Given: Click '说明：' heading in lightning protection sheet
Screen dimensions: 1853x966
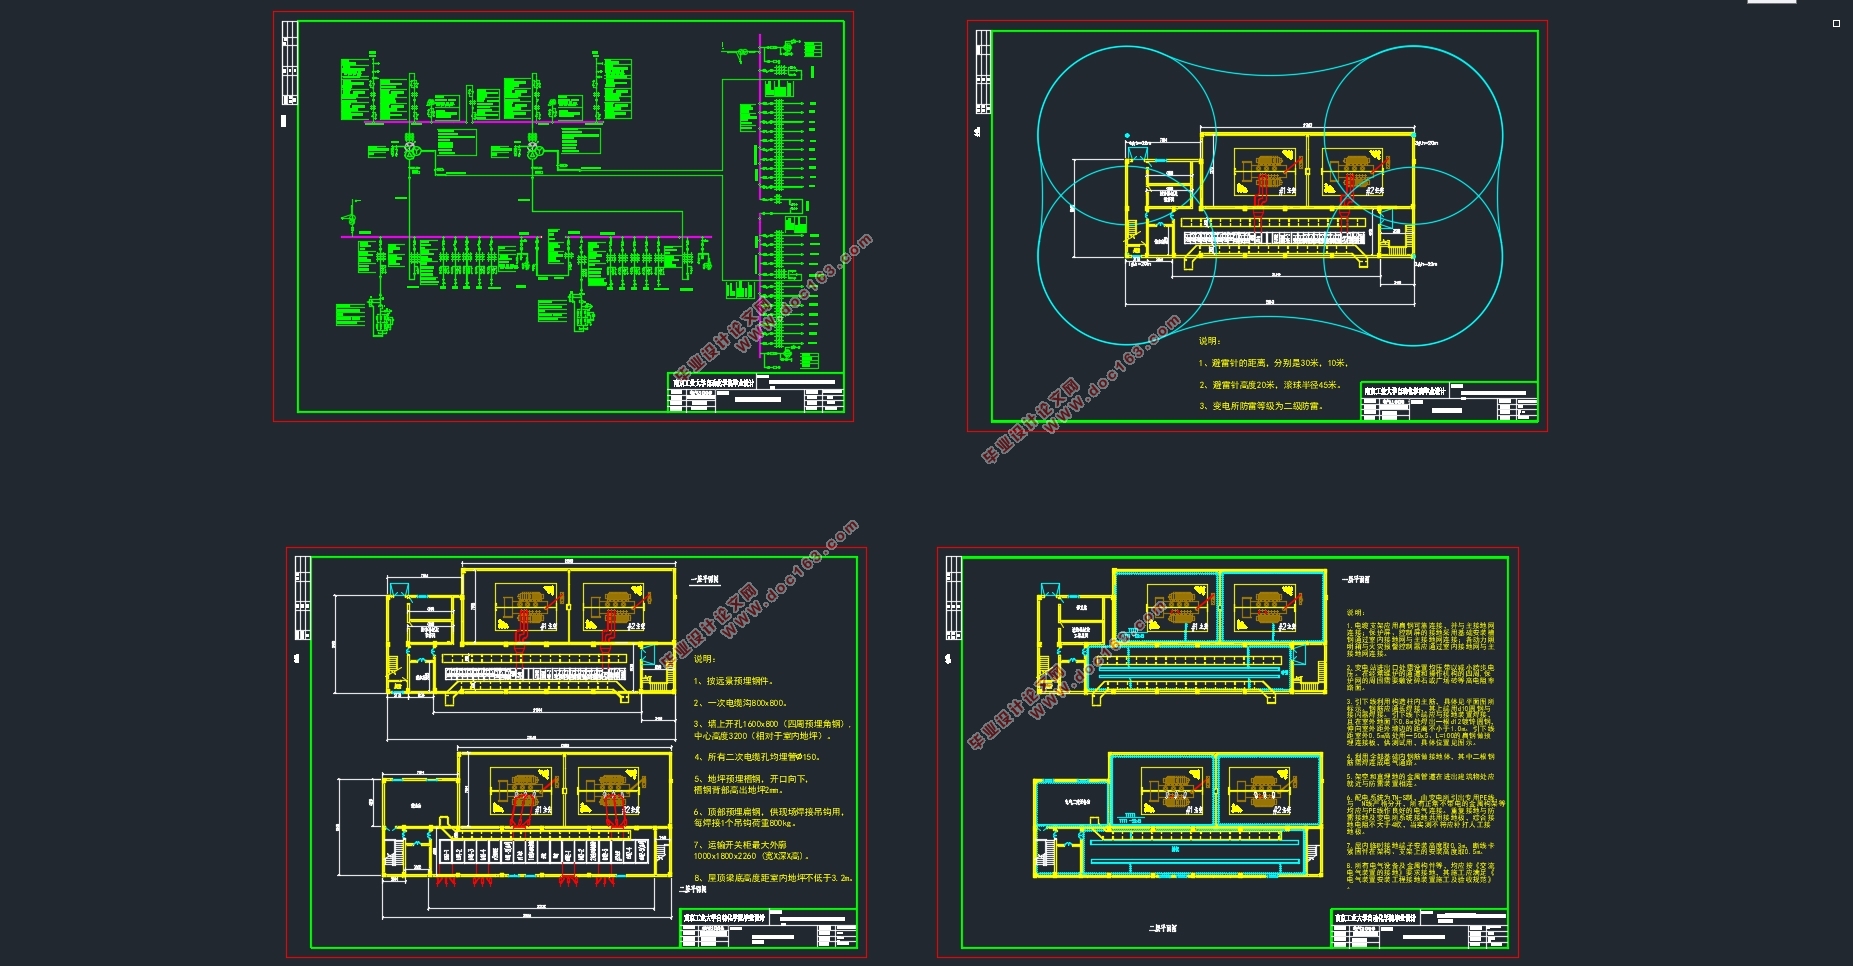Looking at the screenshot, I should pyautogui.click(x=1210, y=341).
